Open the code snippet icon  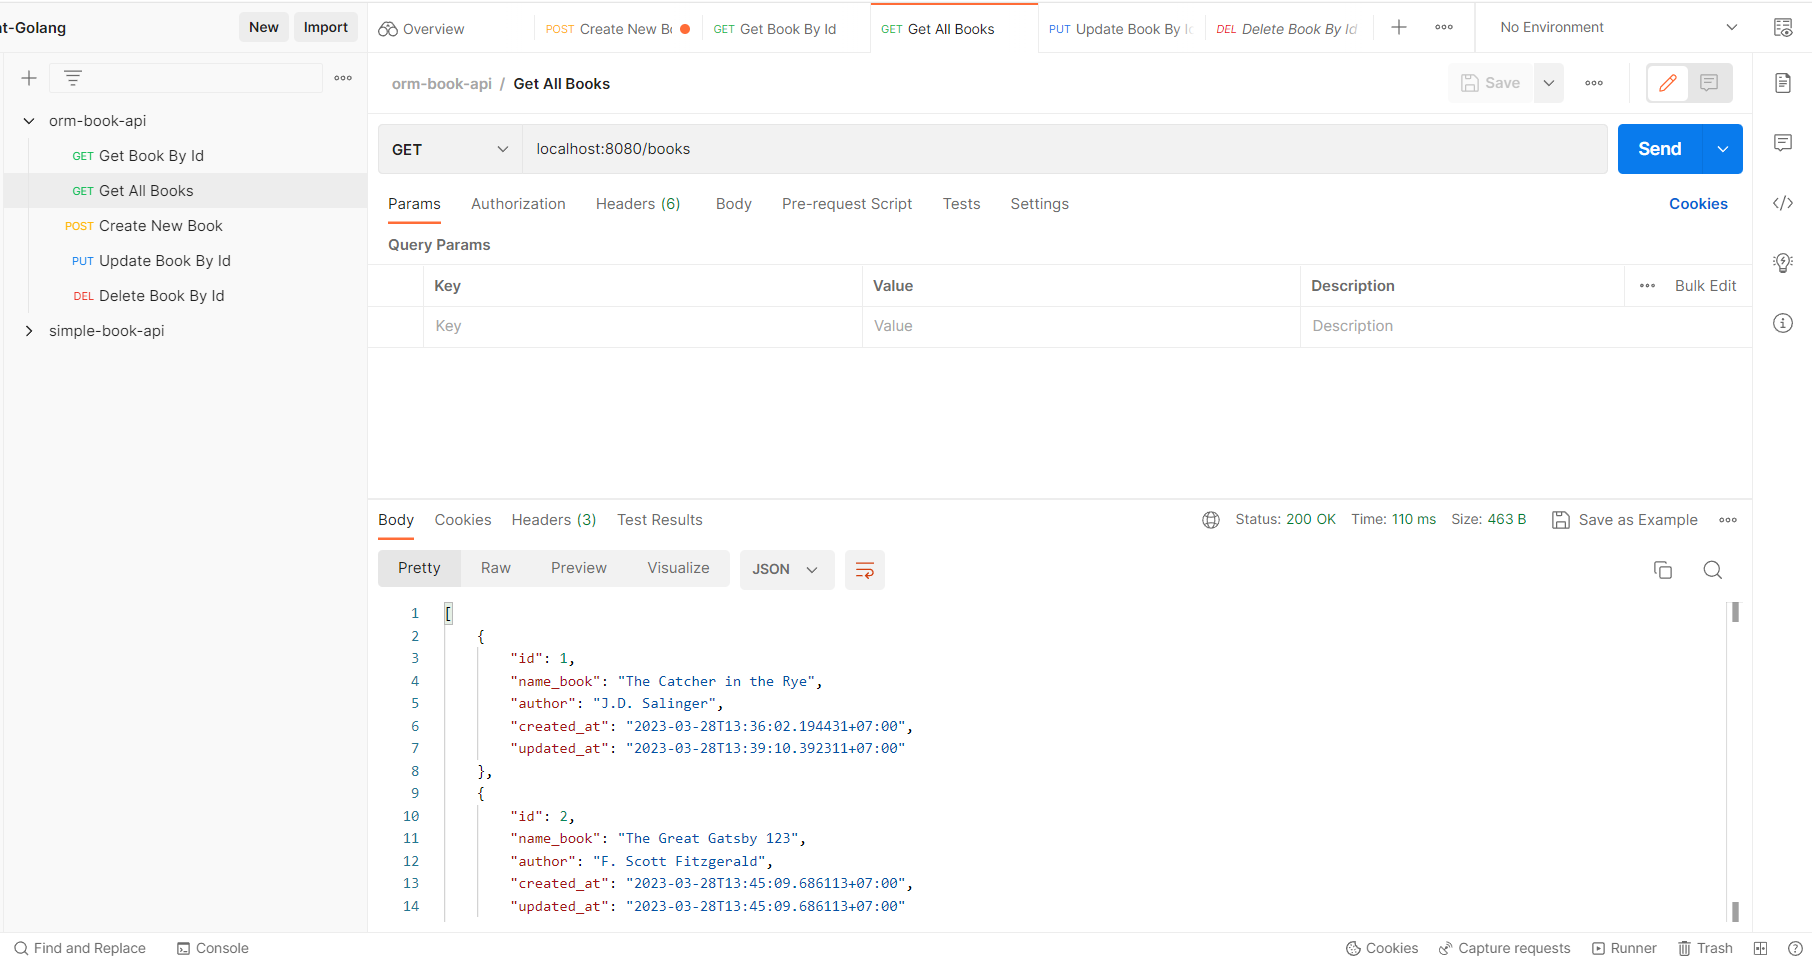tap(1783, 203)
